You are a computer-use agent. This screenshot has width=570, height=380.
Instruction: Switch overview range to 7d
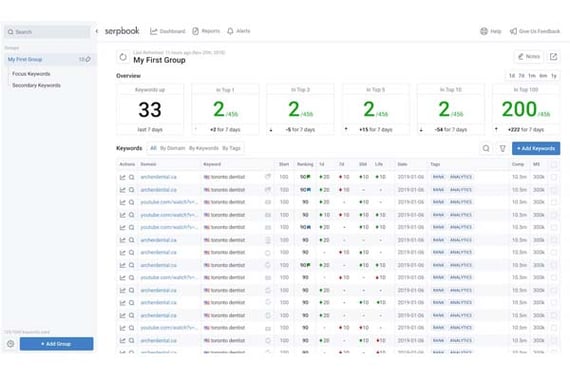522,76
